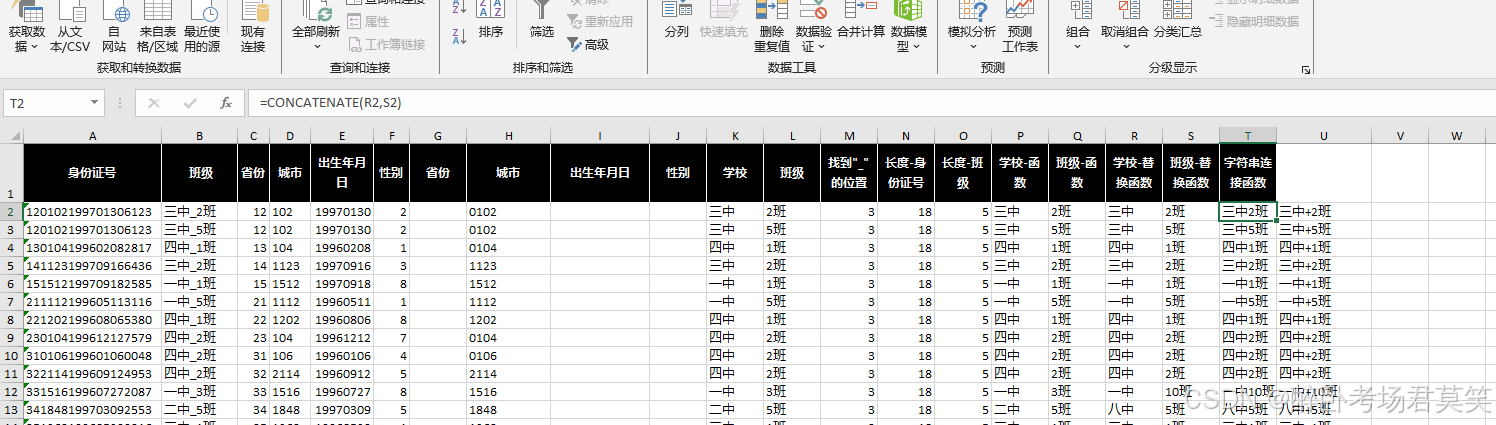Click the formula bar with =CONCATENATE(R2,S2)
Viewport: 1496px width, 425px height.
[870, 103]
